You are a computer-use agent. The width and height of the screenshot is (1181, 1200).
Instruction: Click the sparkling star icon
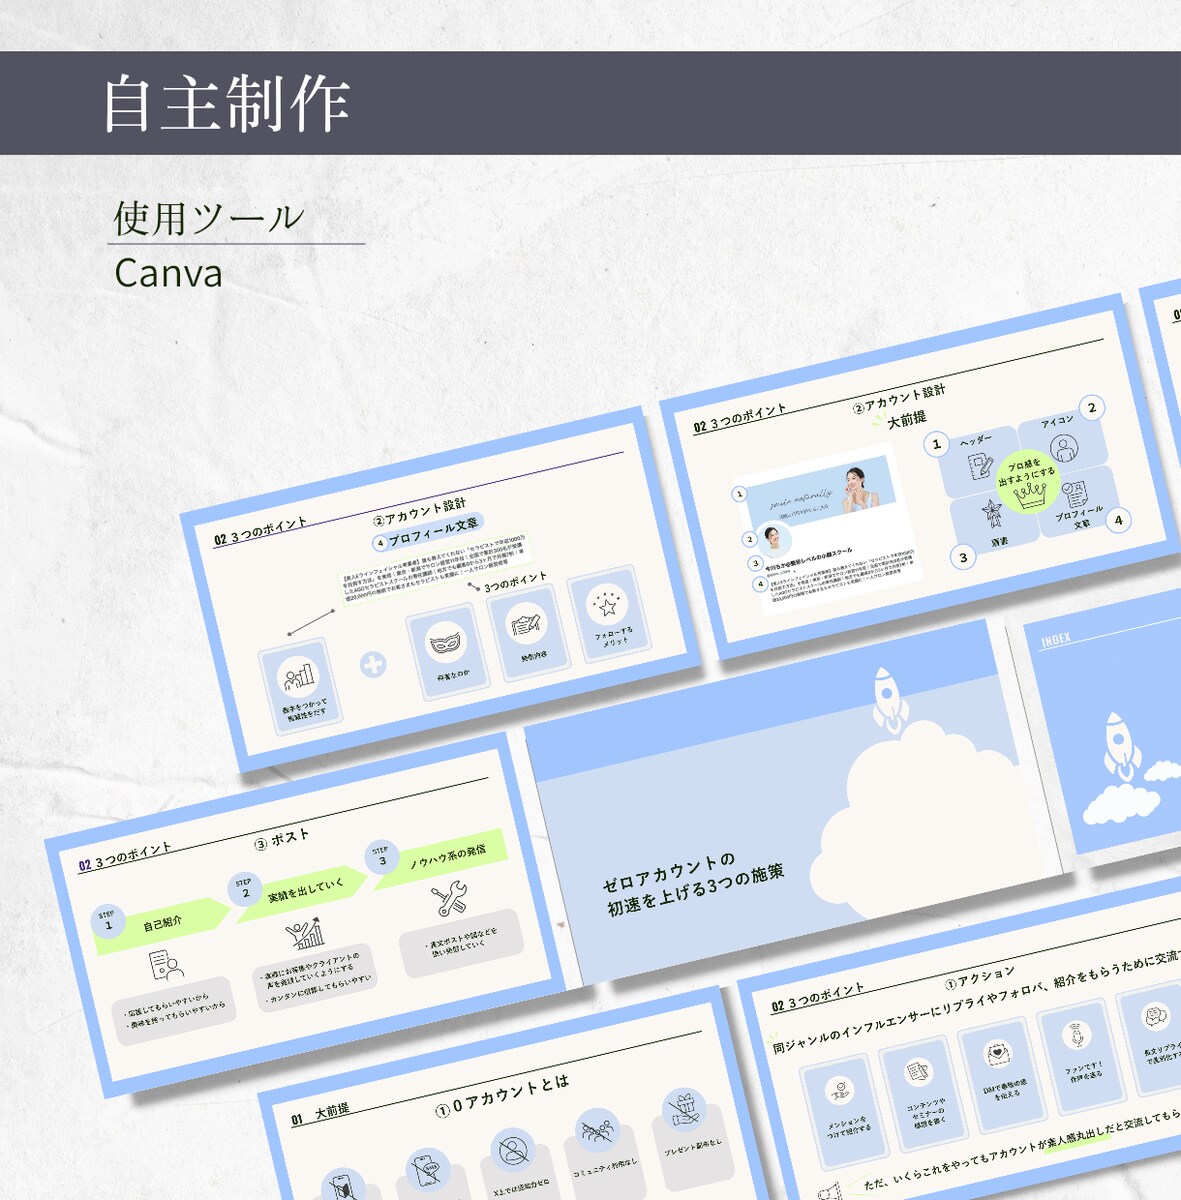pos(606,603)
